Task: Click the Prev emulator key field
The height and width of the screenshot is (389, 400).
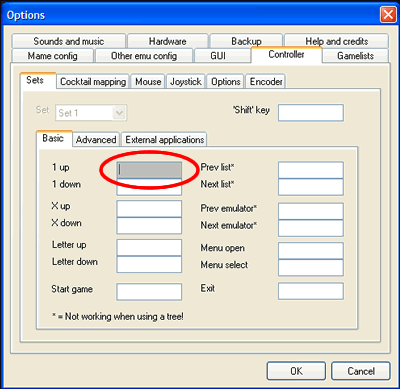Action: point(311,211)
